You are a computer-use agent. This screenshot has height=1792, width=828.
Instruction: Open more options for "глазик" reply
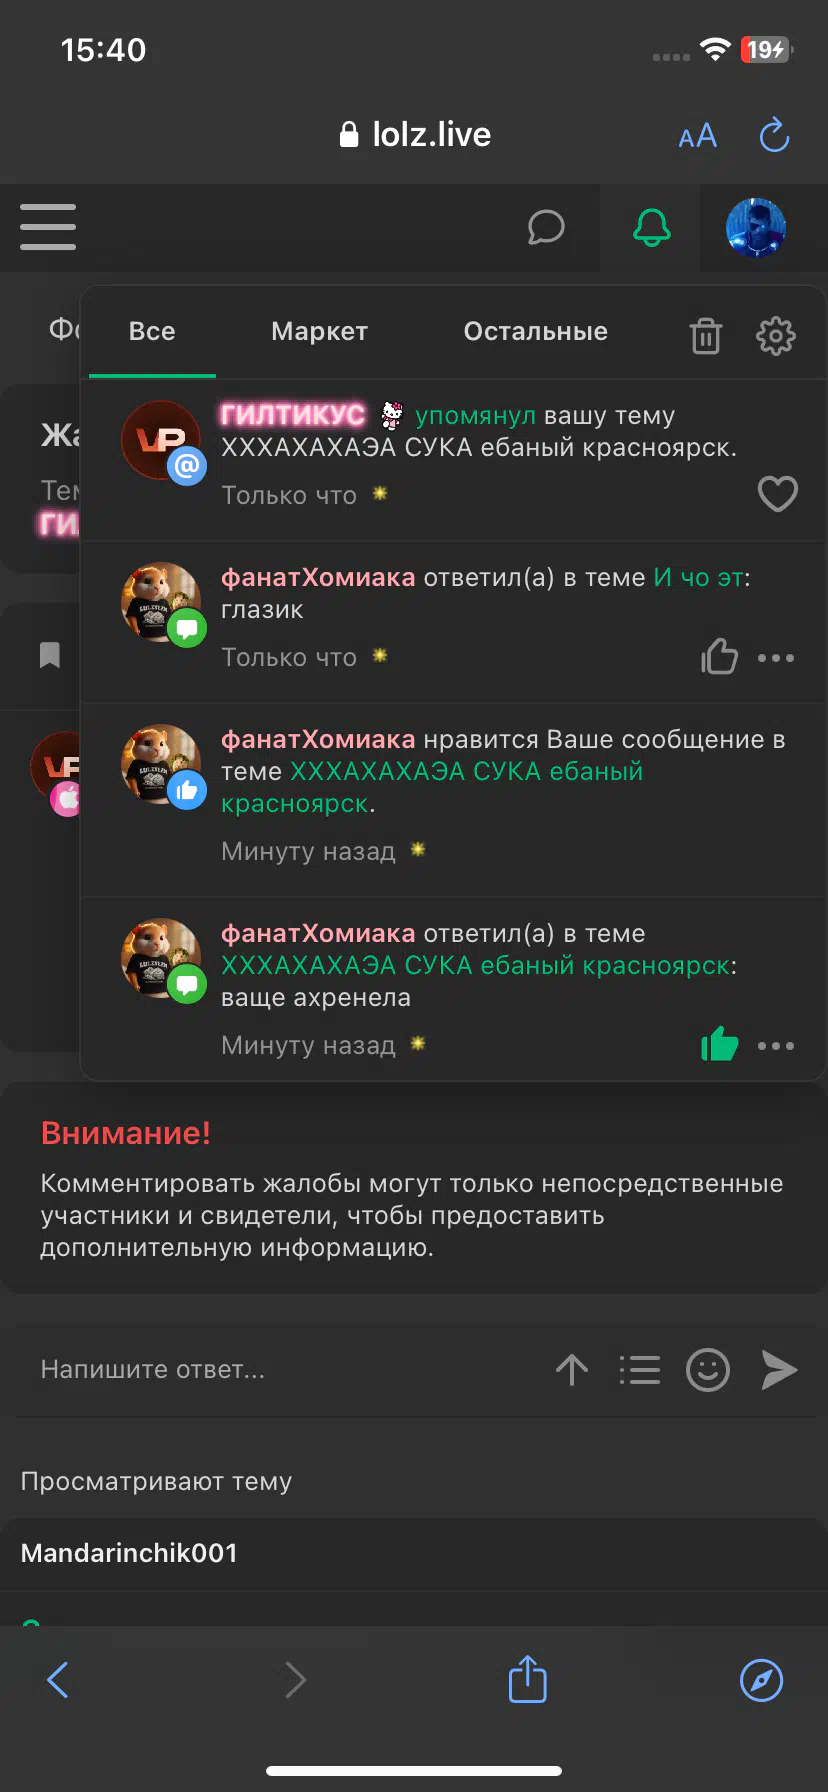point(776,658)
